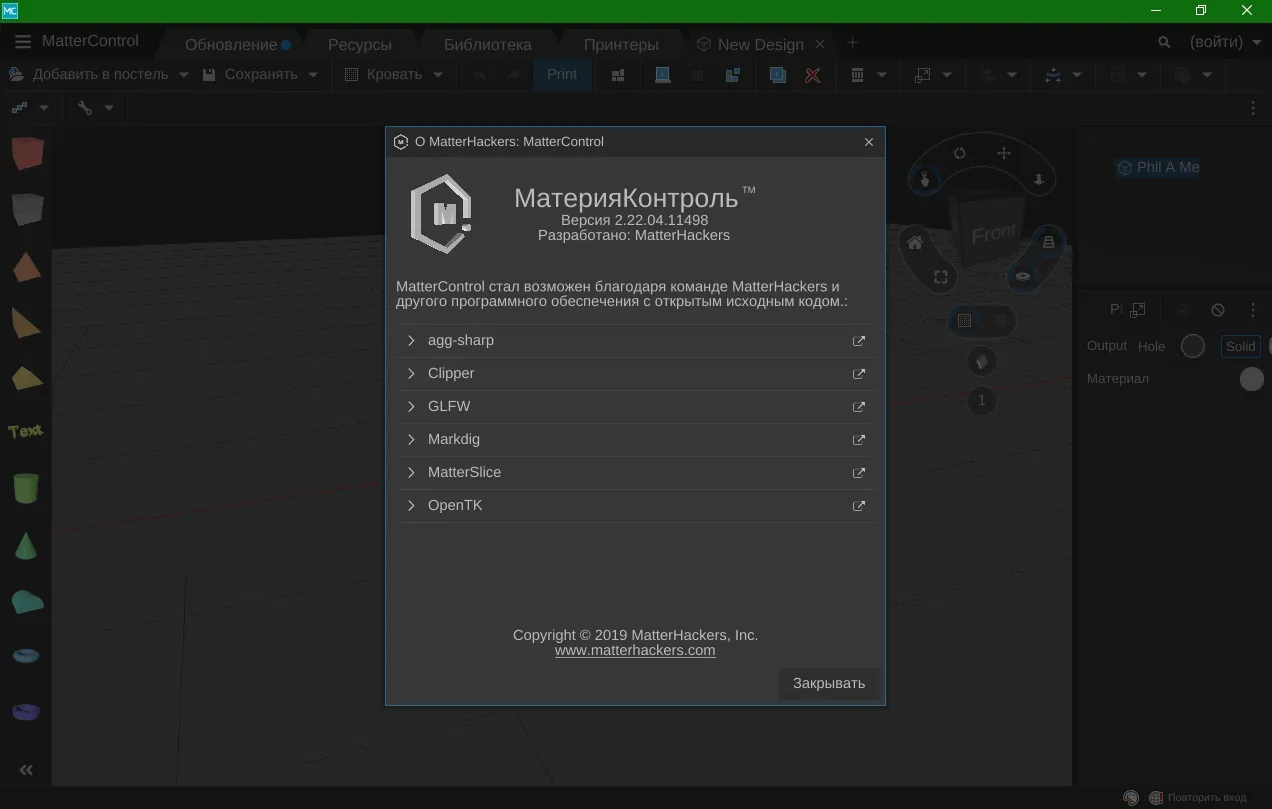Add the blue torus ring primitive
This screenshot has width=1272, height=809.
[26, 655]
